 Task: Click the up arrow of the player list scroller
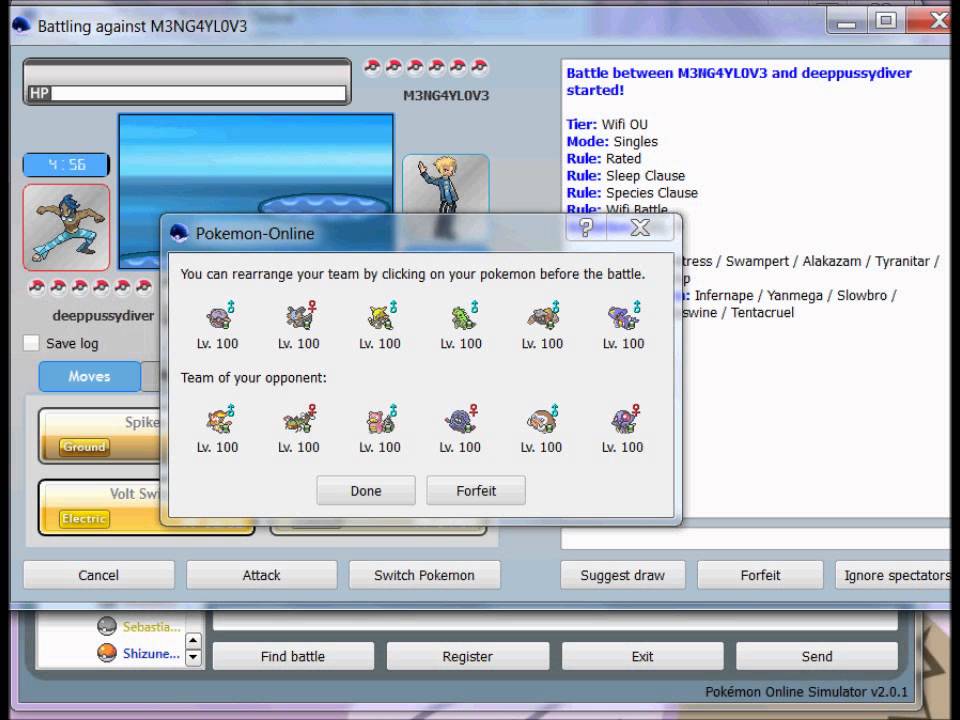coord(193,641)
